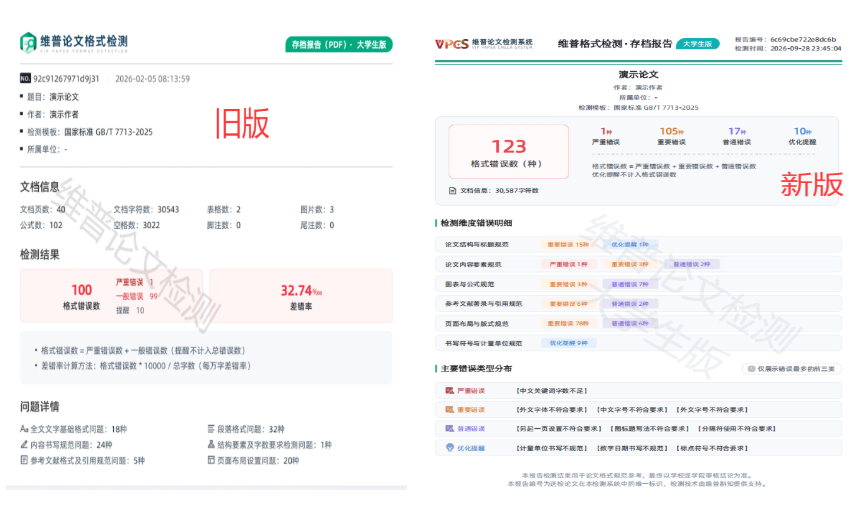Click the 32.74‱ 差错率 card

[x=301, y=296]
